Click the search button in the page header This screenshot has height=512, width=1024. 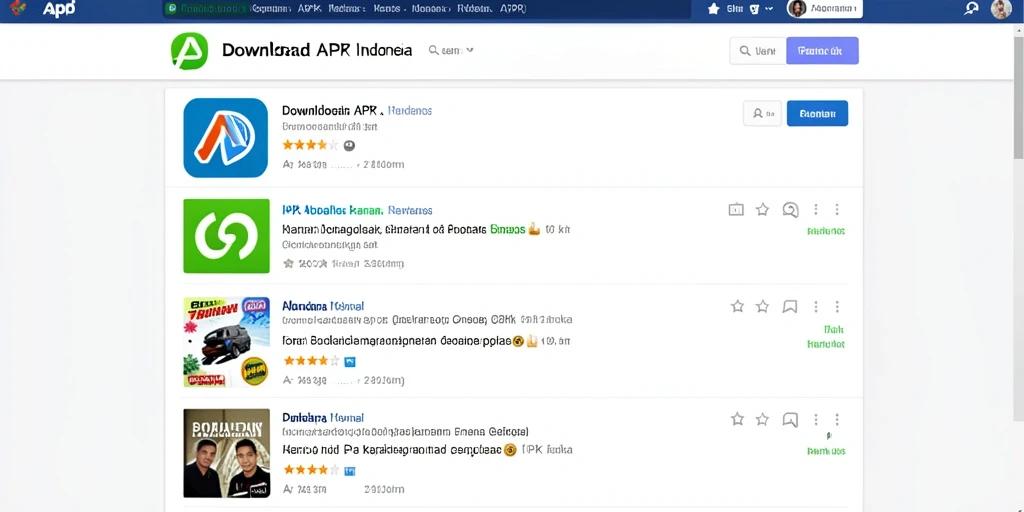pyautogui.click(x=758, y=50)
